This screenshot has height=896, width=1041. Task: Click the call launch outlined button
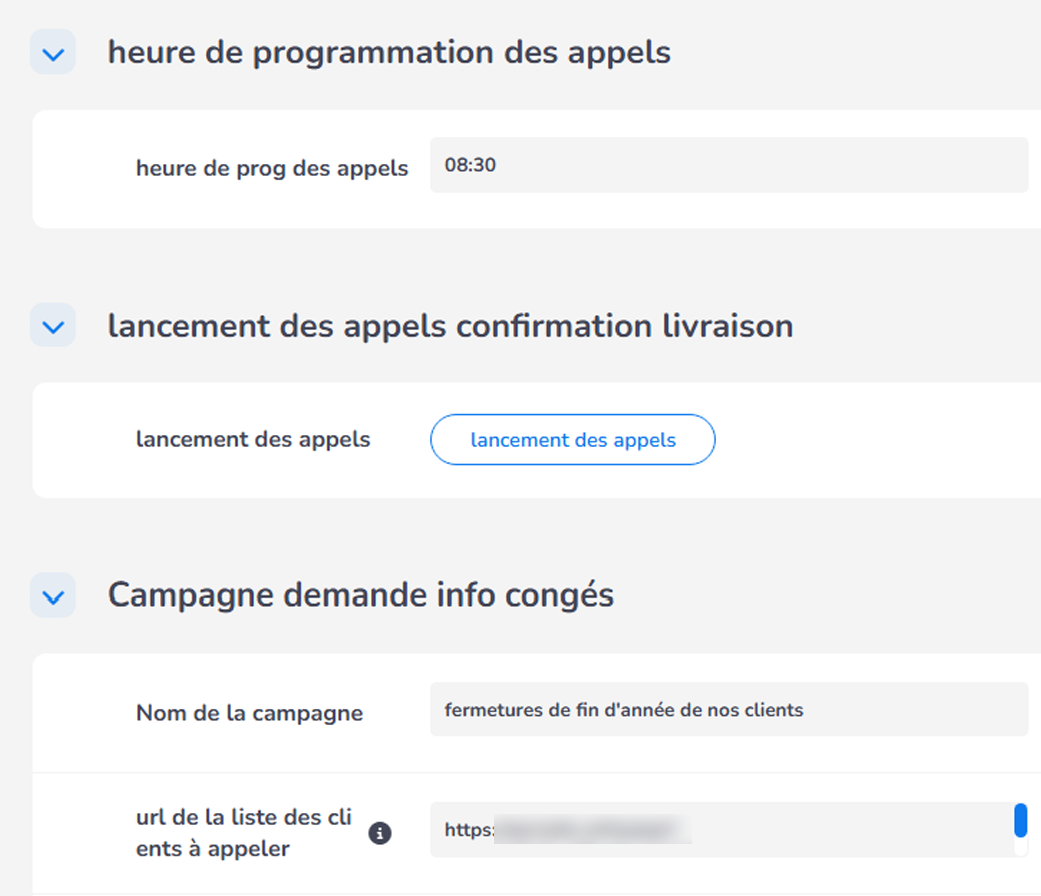pyautogui.click(x=572, y=440)
